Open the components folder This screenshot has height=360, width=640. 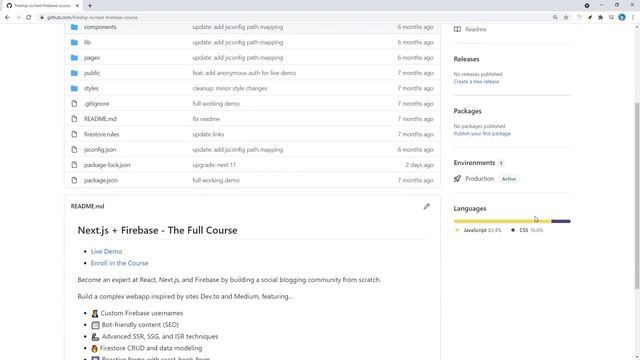pos(100,27)
